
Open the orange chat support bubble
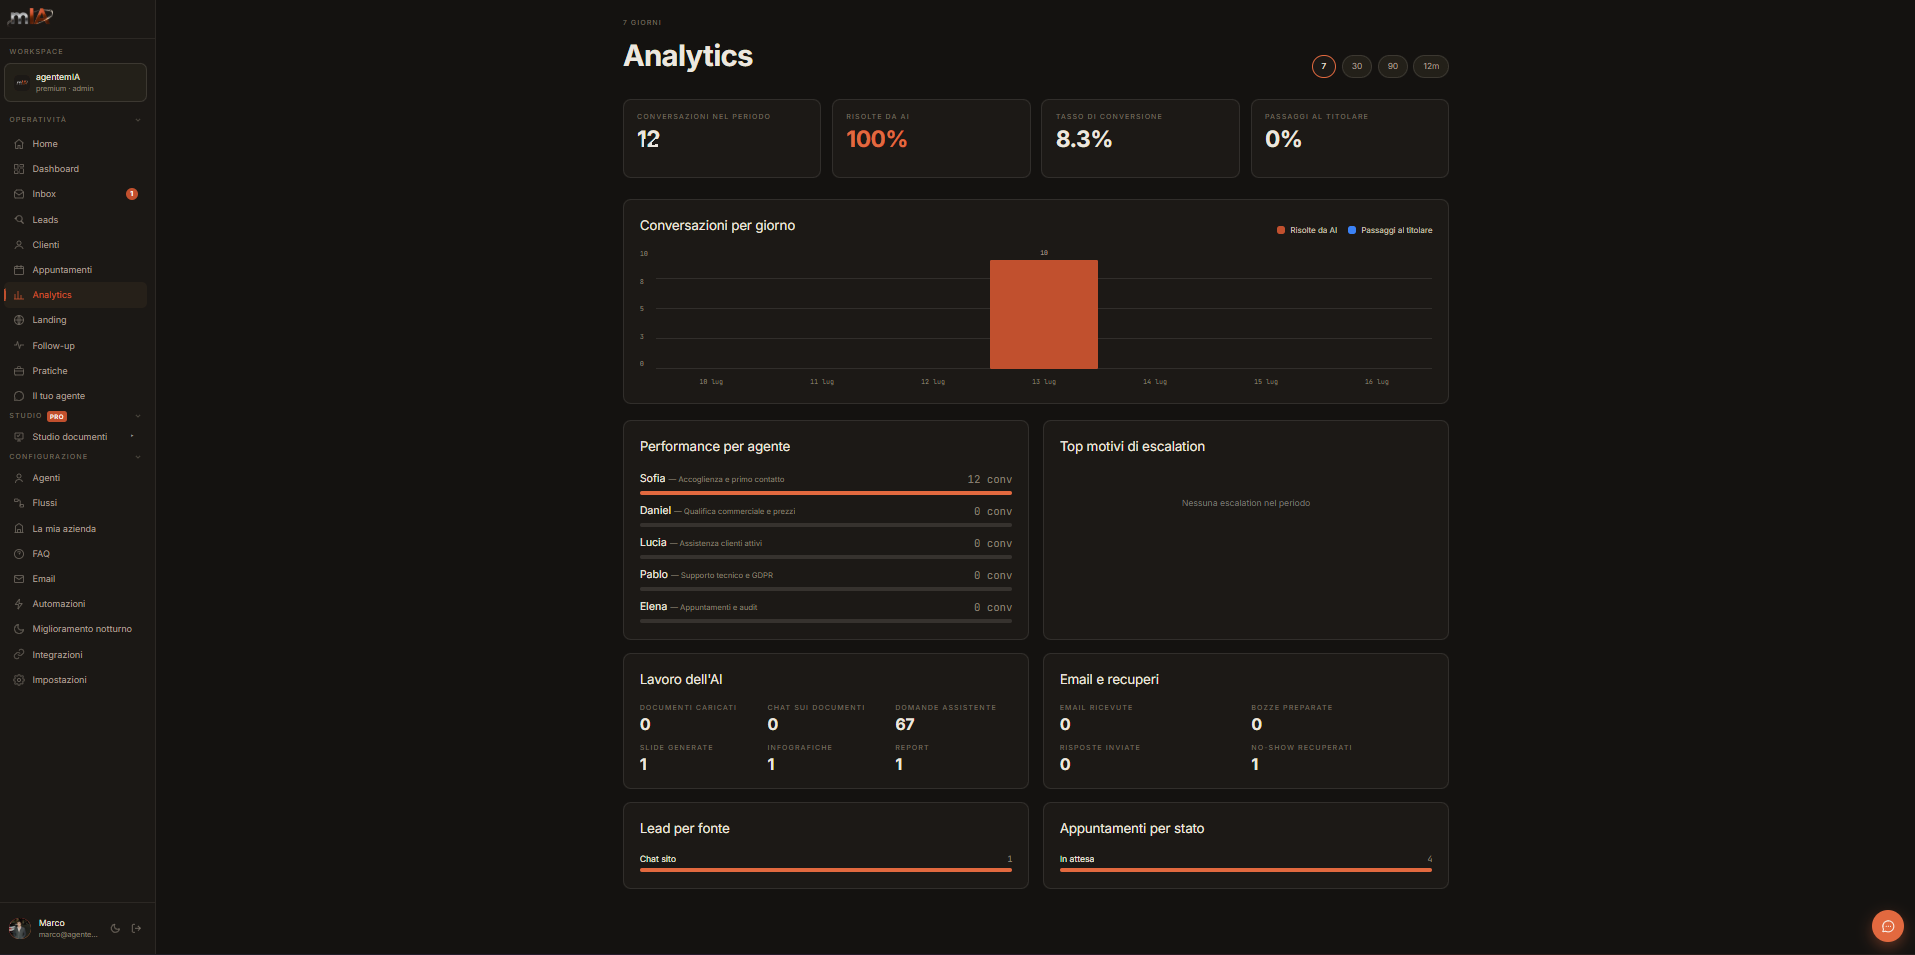point(1887,926)
